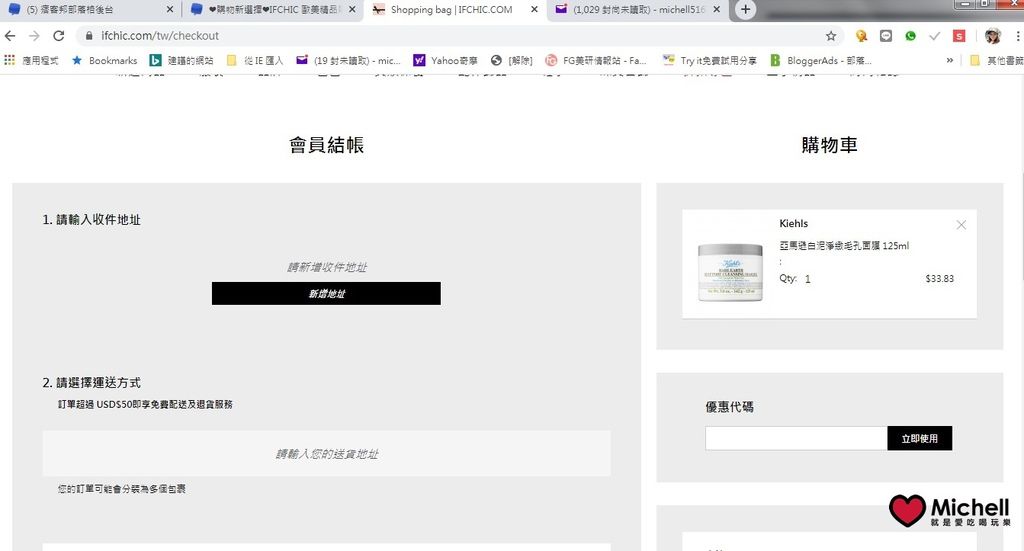The image size is (1024, 551).
Task: Open the red S extension icon
Action: tap(959, 36)
